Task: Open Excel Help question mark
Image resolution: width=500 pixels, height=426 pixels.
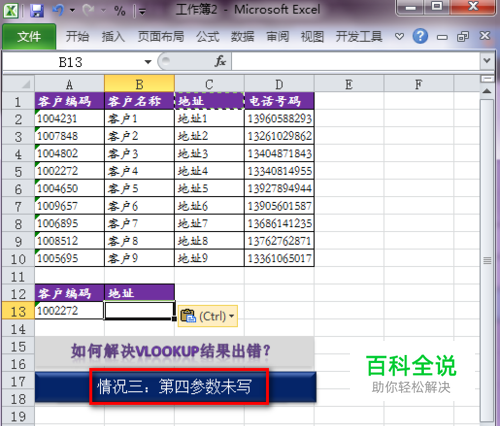Action: tap(420, 36)
